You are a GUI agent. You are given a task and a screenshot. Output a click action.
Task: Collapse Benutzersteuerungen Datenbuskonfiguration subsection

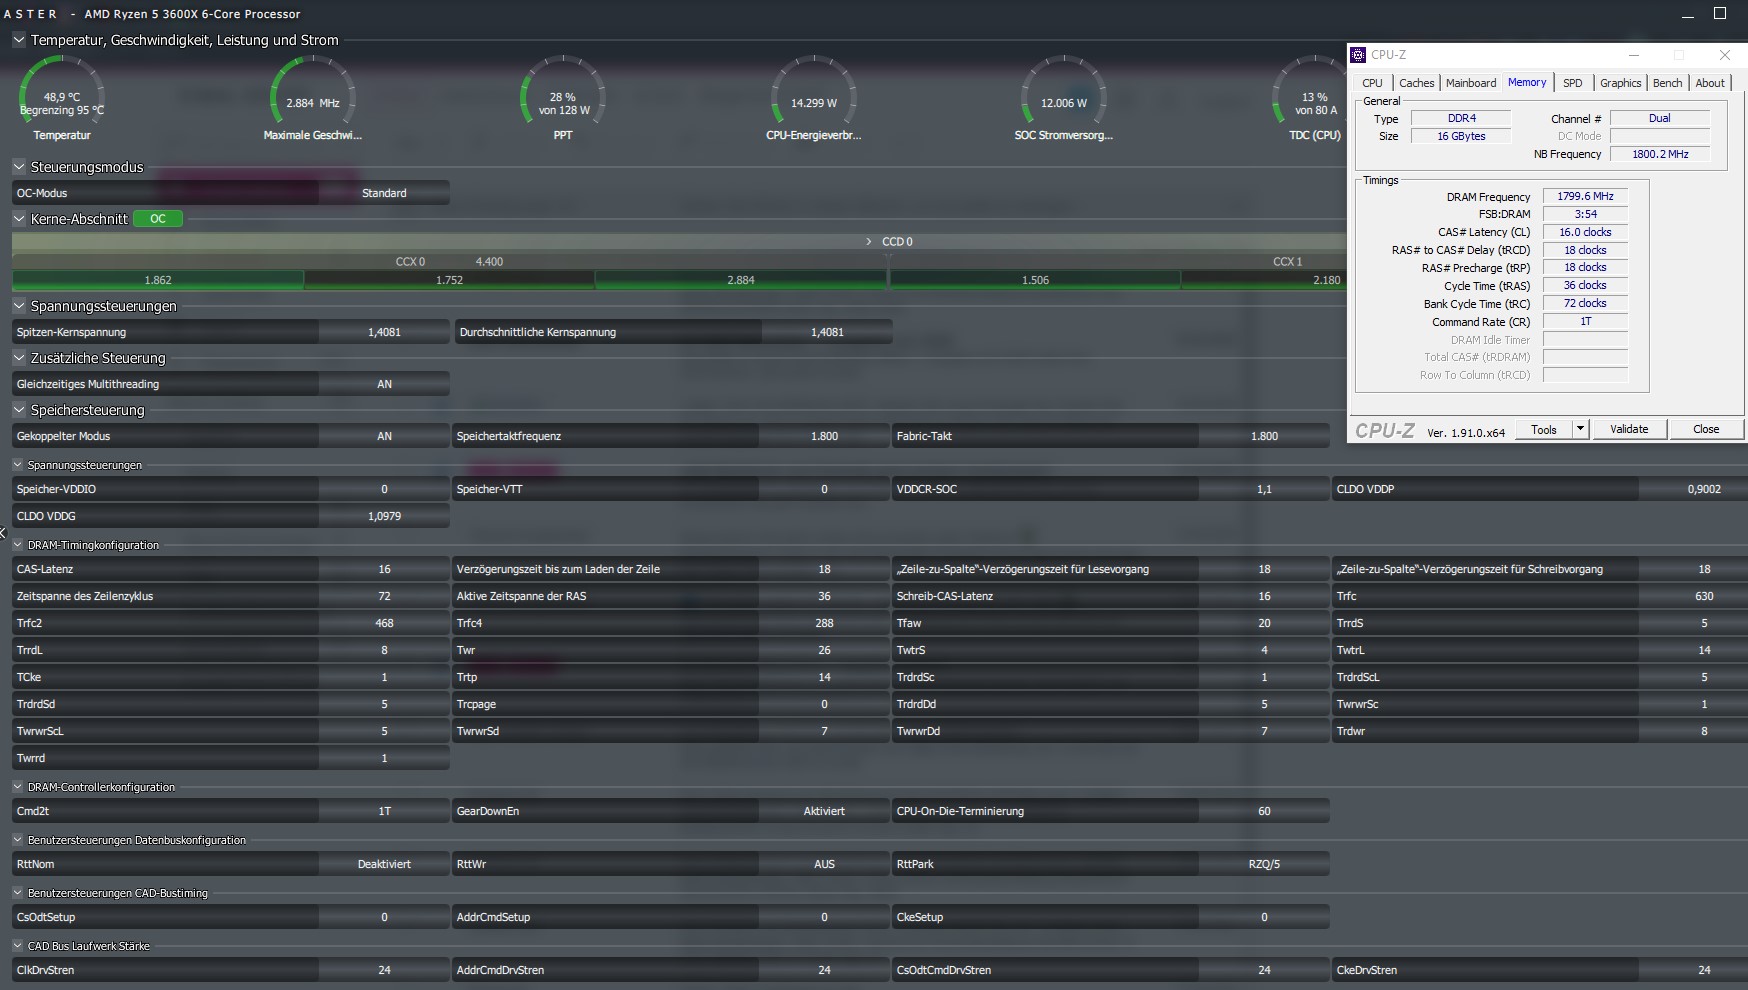[18, 840]
